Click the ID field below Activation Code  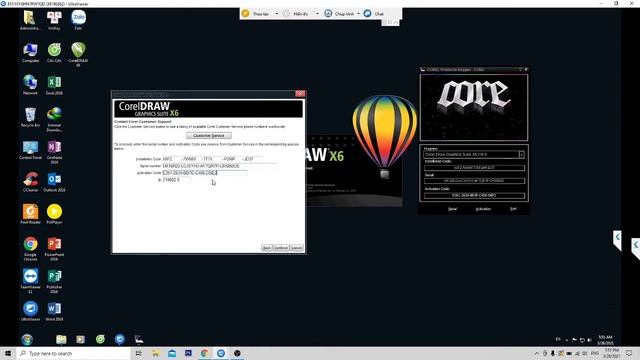tap(176, 180)
